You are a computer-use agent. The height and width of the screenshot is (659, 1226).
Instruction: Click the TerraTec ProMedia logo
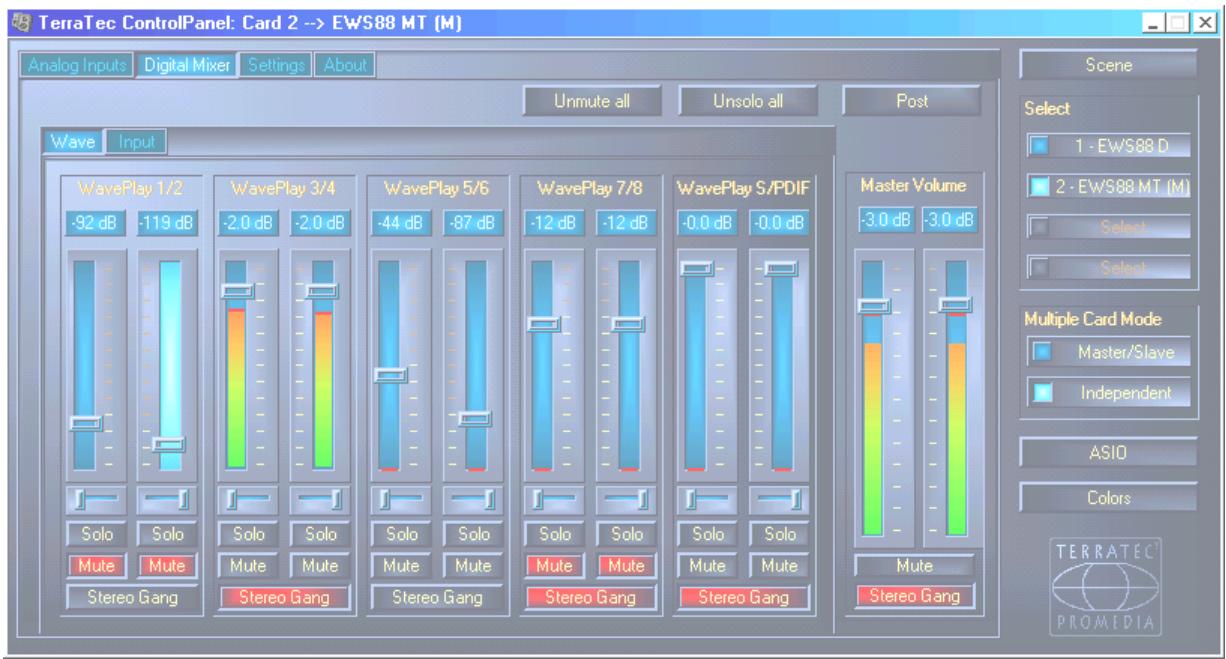pos(1108,588)
